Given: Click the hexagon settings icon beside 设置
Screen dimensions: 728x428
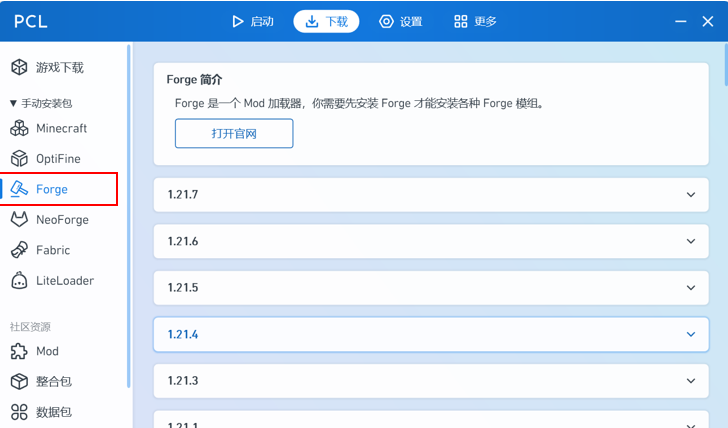Looking at the screenshot, I should [x=386, y=21].
